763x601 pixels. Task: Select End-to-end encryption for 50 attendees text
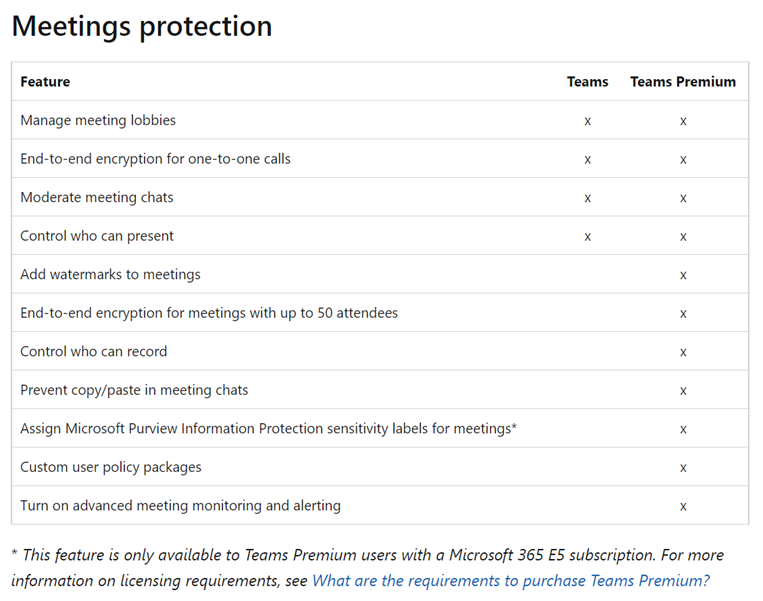click(209, 313)
